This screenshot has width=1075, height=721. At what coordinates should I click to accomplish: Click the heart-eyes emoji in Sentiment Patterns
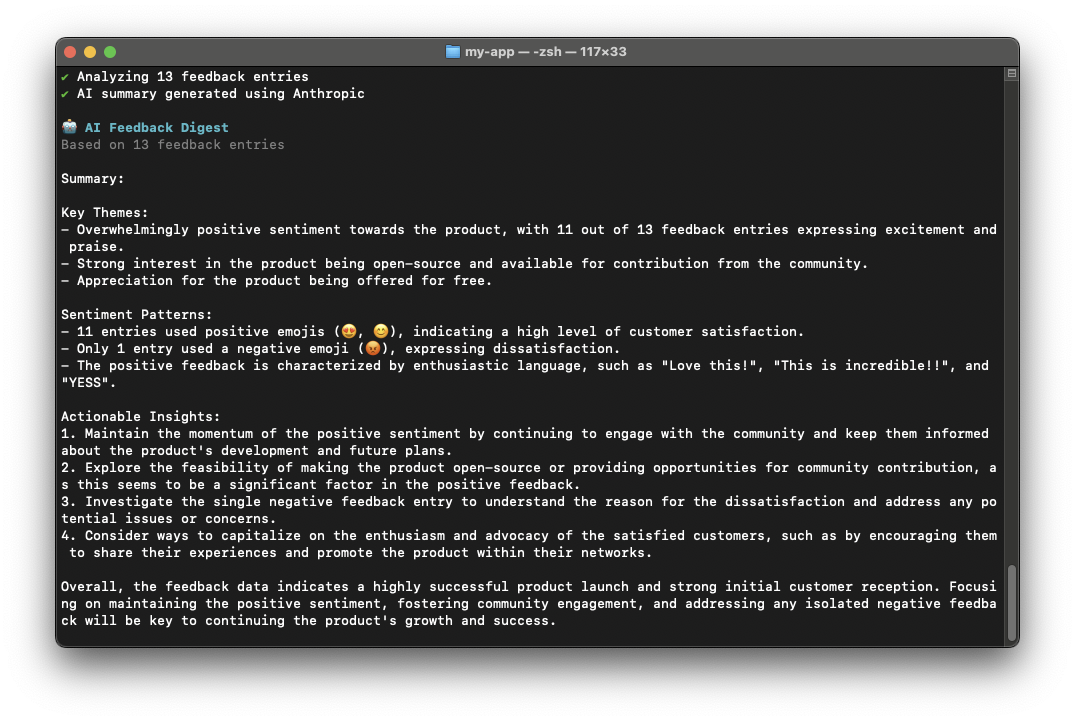click(x=349, y=332)
